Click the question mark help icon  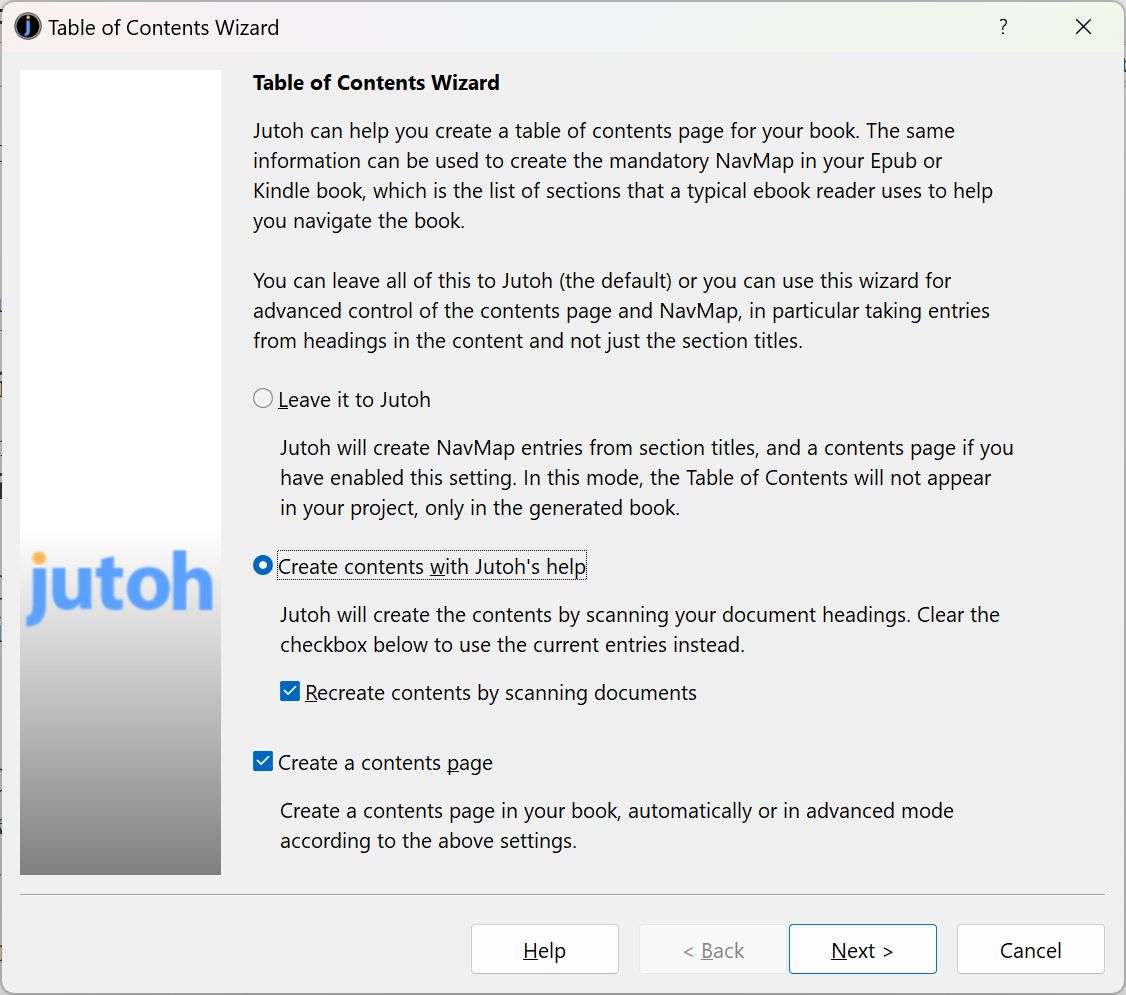point(1003,27)
